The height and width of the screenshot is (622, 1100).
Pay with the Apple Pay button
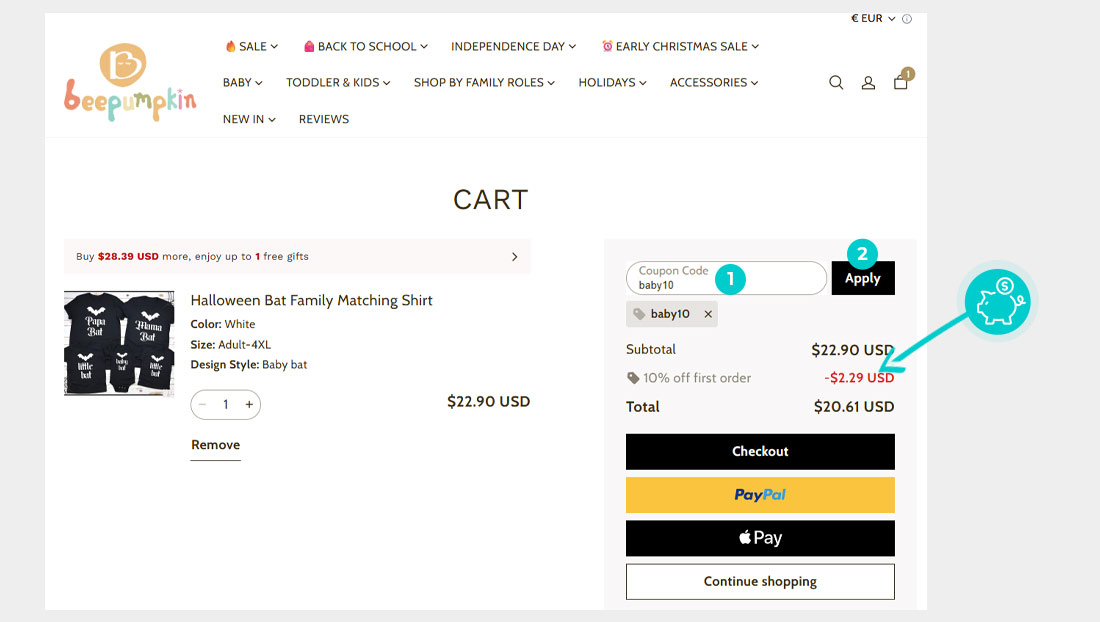760,538
